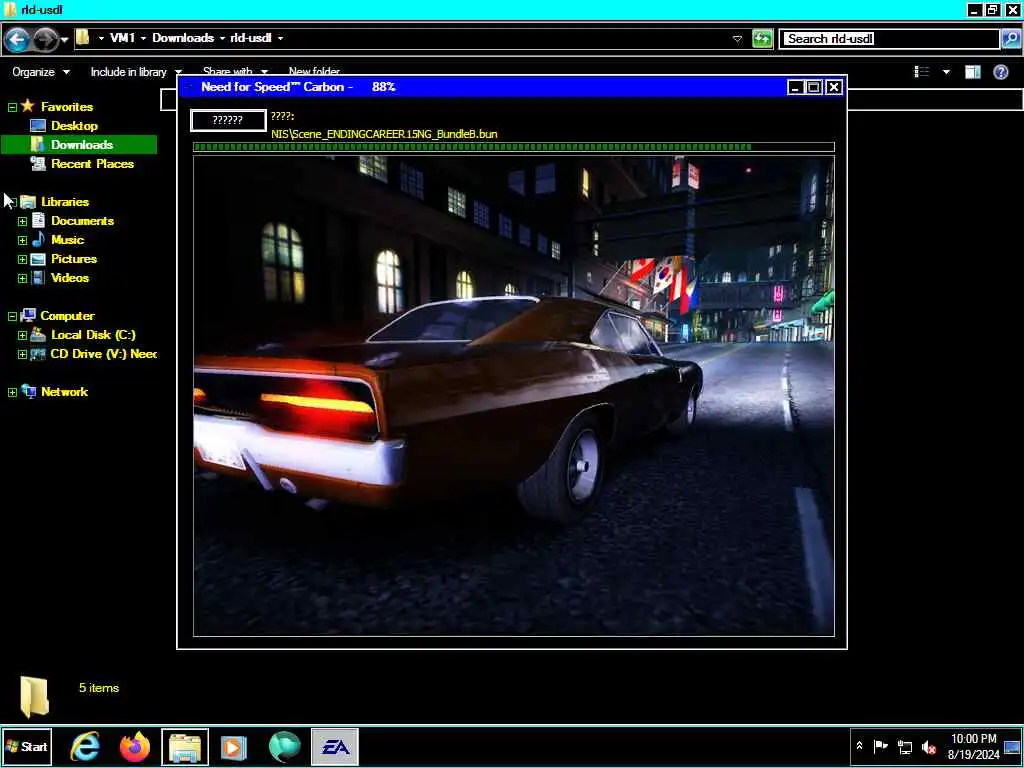Image resolution: width=1024 pixels, height=768 pixels.
Task: Launch Firefox from taskbar
Action: pyautogui.click(x=135, y=746)
